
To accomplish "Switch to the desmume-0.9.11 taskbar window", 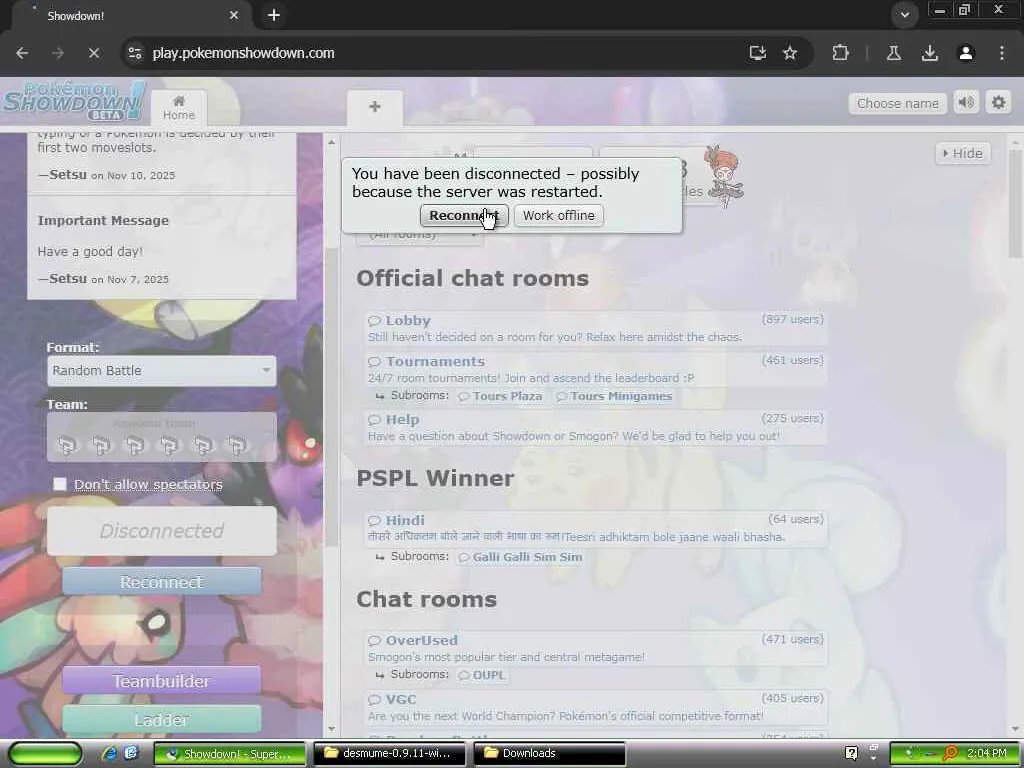I will tap(389, 753).
